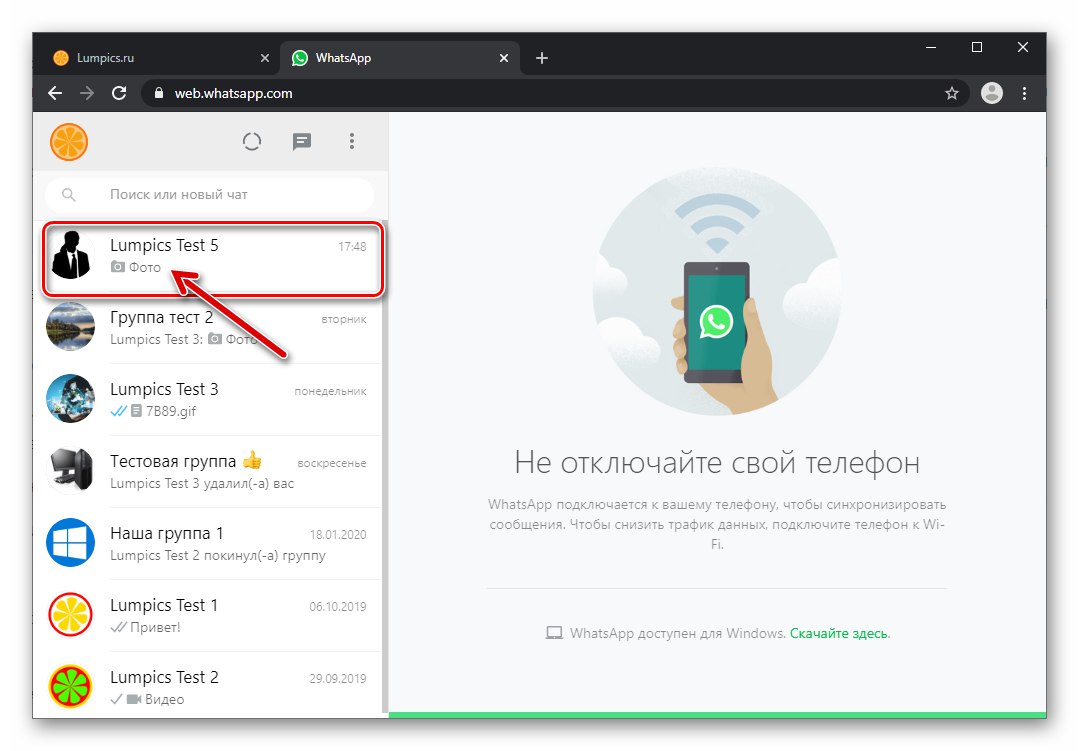1079x751 pixels.
Task: Start a new chat via the chat icon
Action: [301, 141]
